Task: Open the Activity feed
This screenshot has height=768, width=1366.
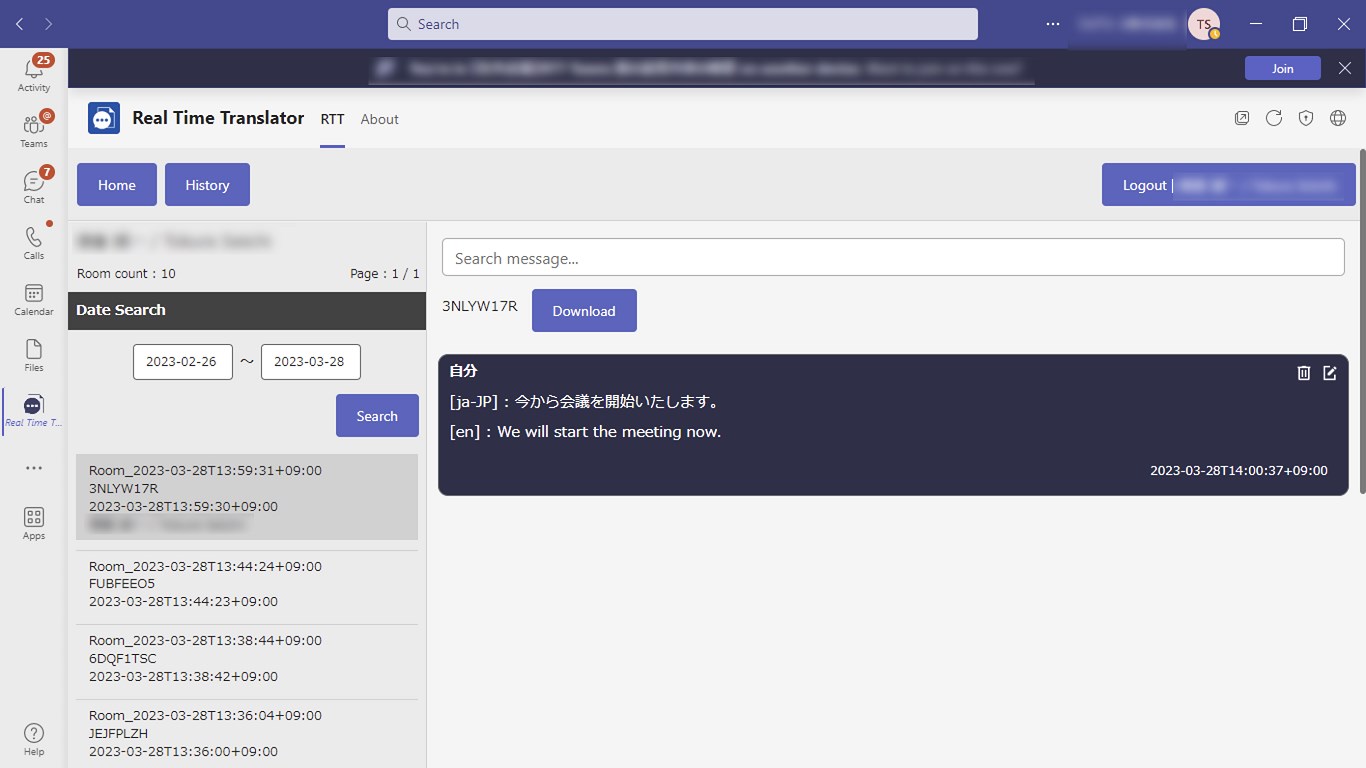Action: 34,75
